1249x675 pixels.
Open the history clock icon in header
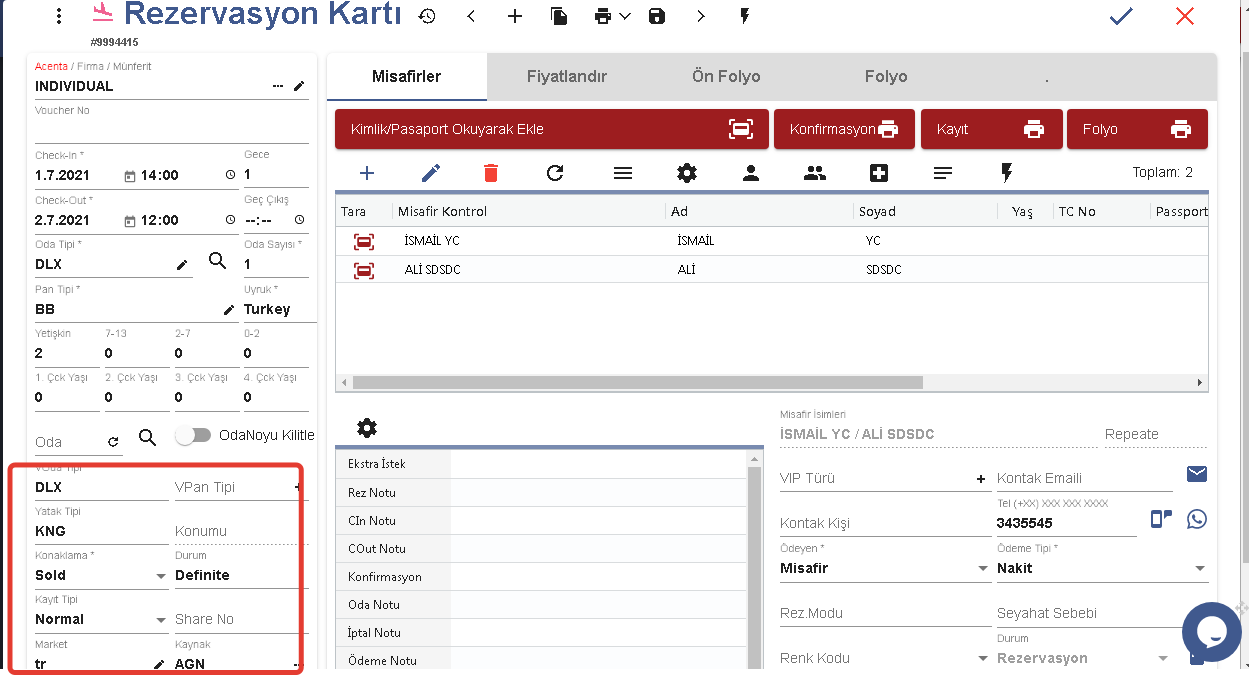tap(427, 16)
